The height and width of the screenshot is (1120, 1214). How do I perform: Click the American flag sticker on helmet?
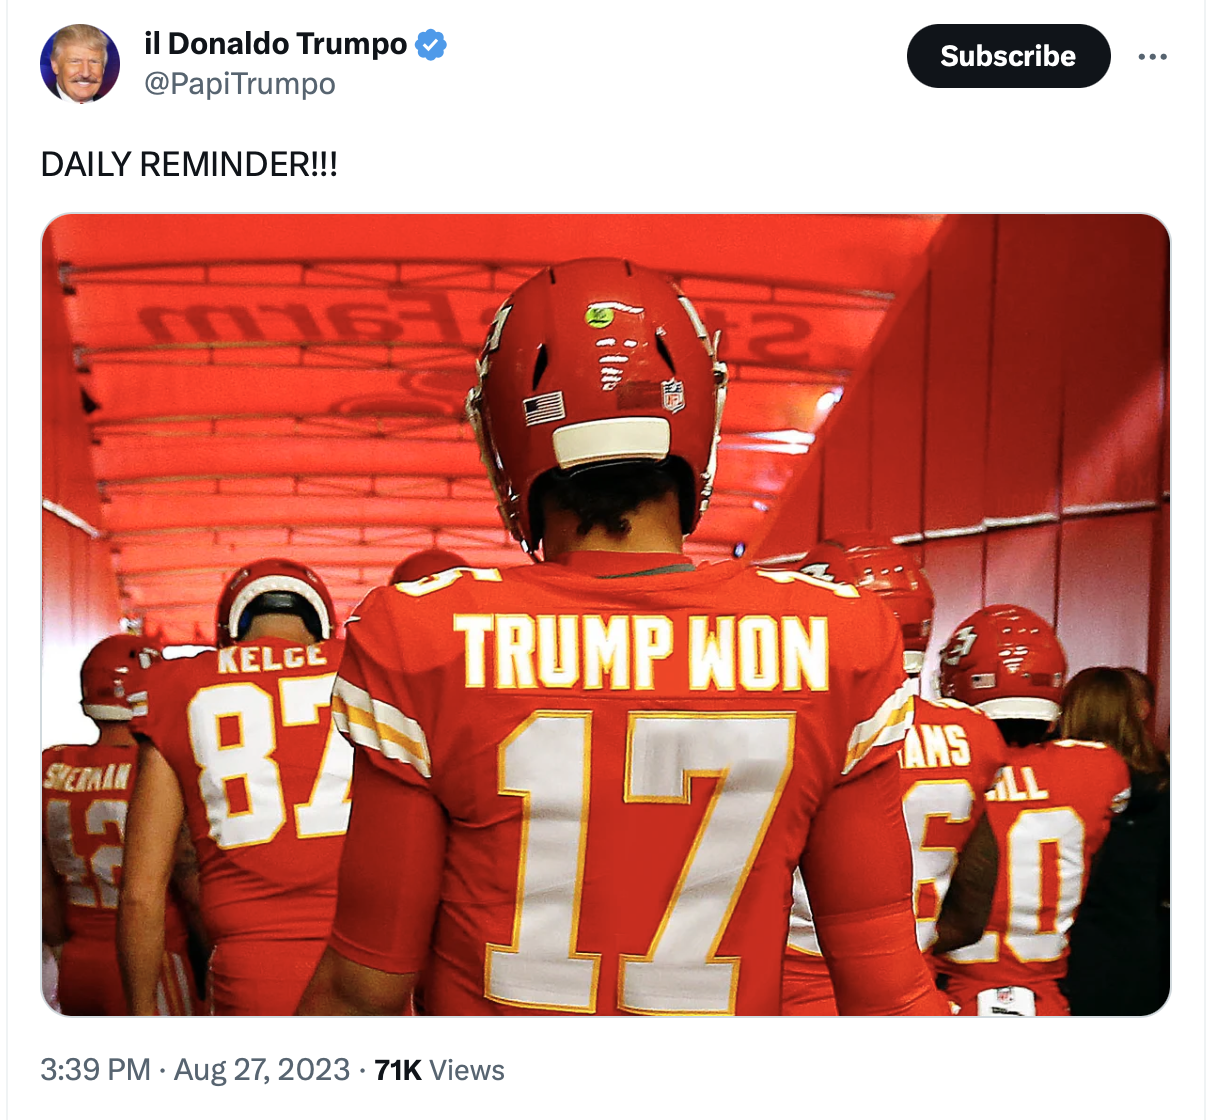[544, 408]
